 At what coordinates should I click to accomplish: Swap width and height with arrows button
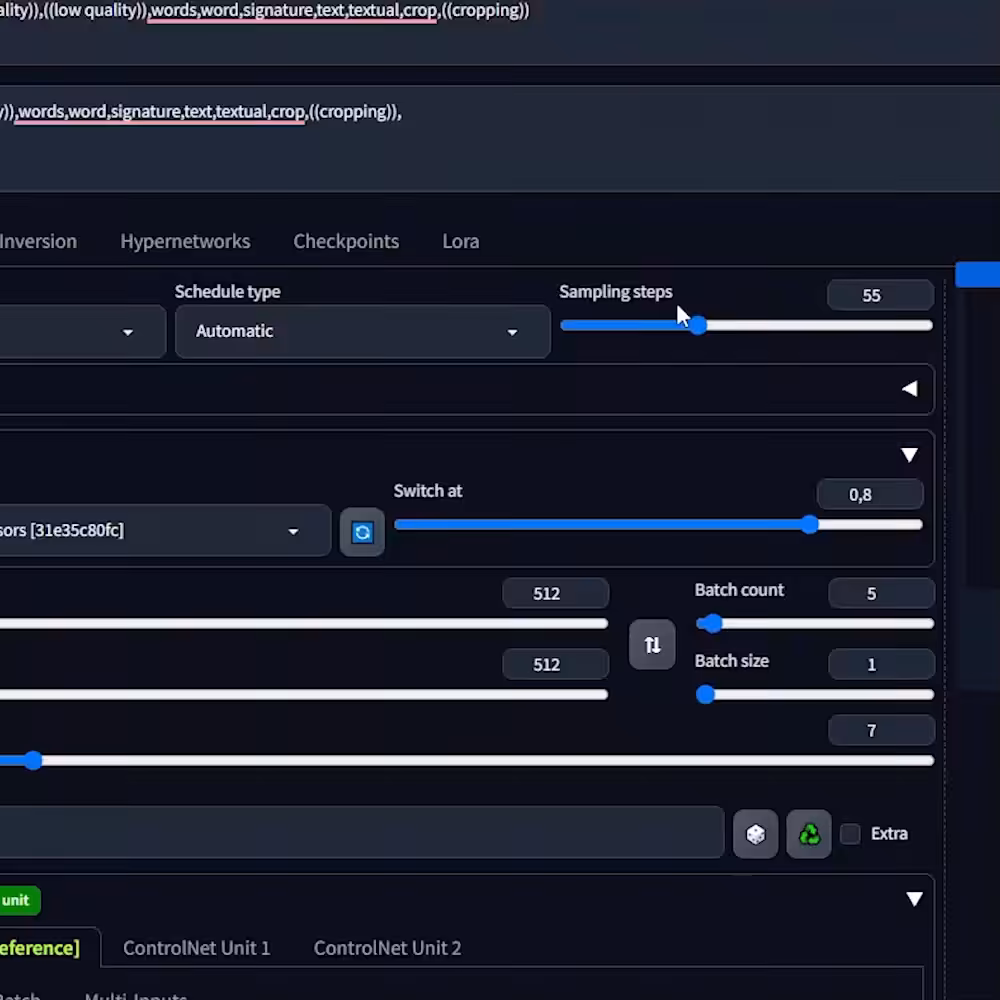tap(652, 645)
